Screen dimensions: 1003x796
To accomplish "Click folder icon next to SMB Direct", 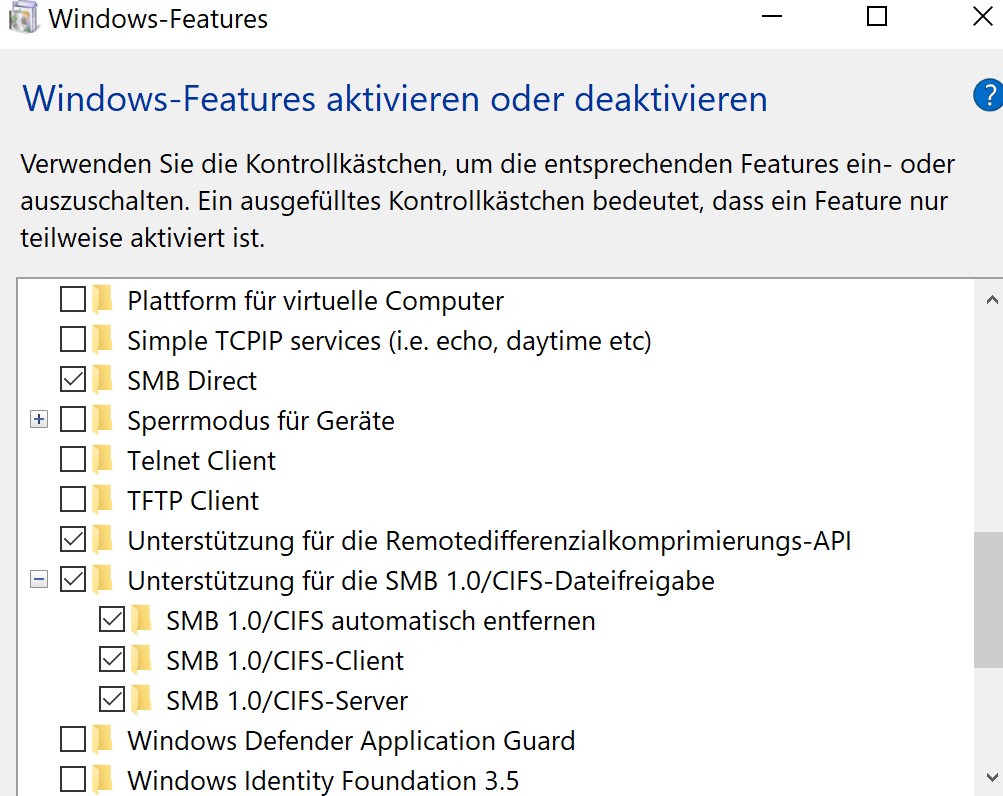I will pyautogui.click(x=102, y=379).
